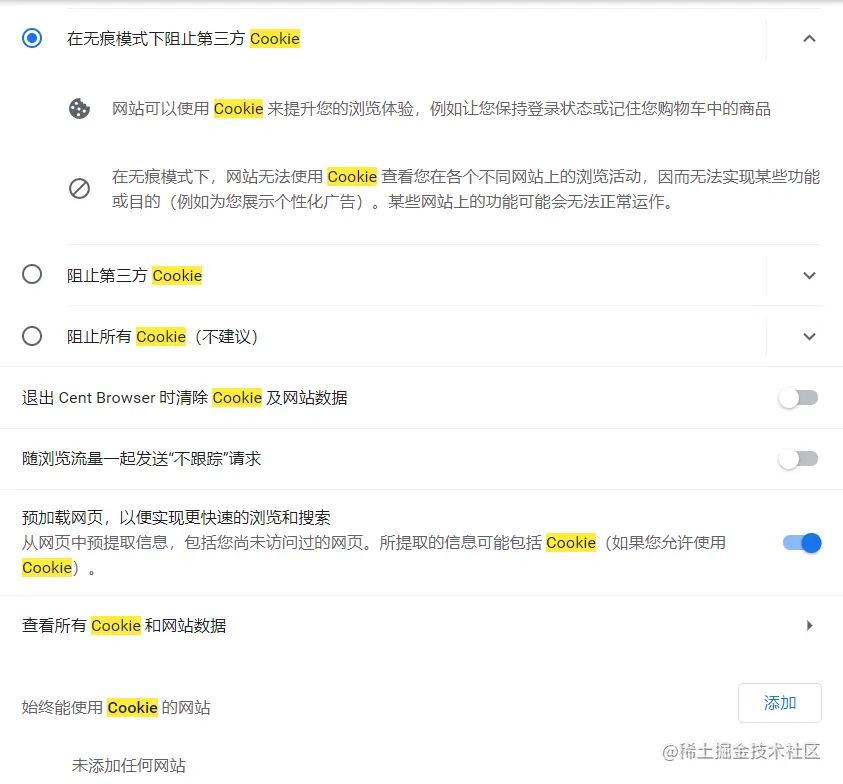Enable the "不跟踪" request toggle
Screen dimensions: 843x784
pyautogui.click(x=797, y=458)
